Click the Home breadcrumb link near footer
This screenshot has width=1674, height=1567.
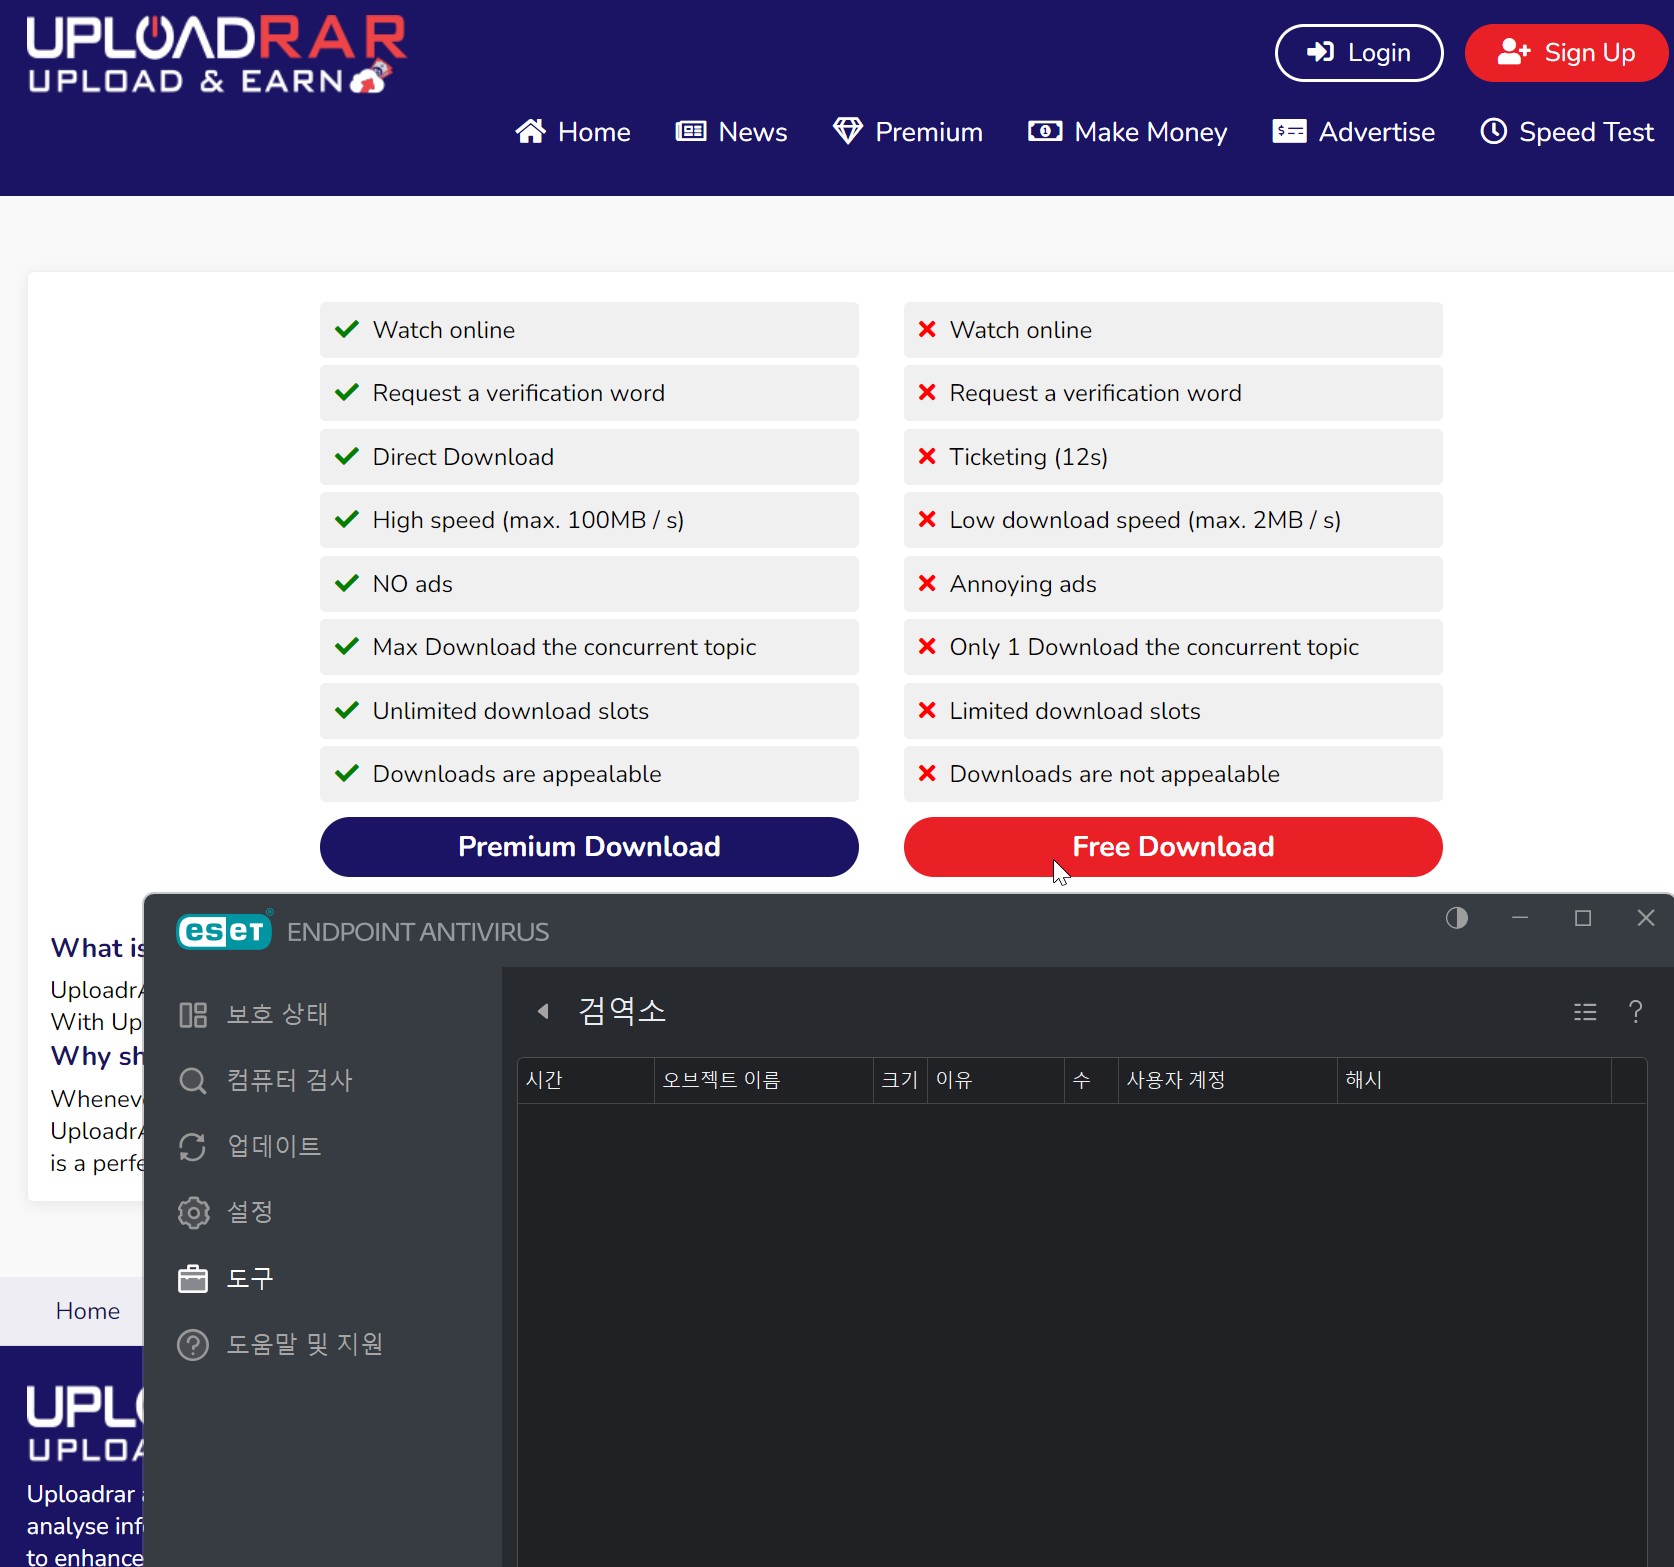point(88,1311)
